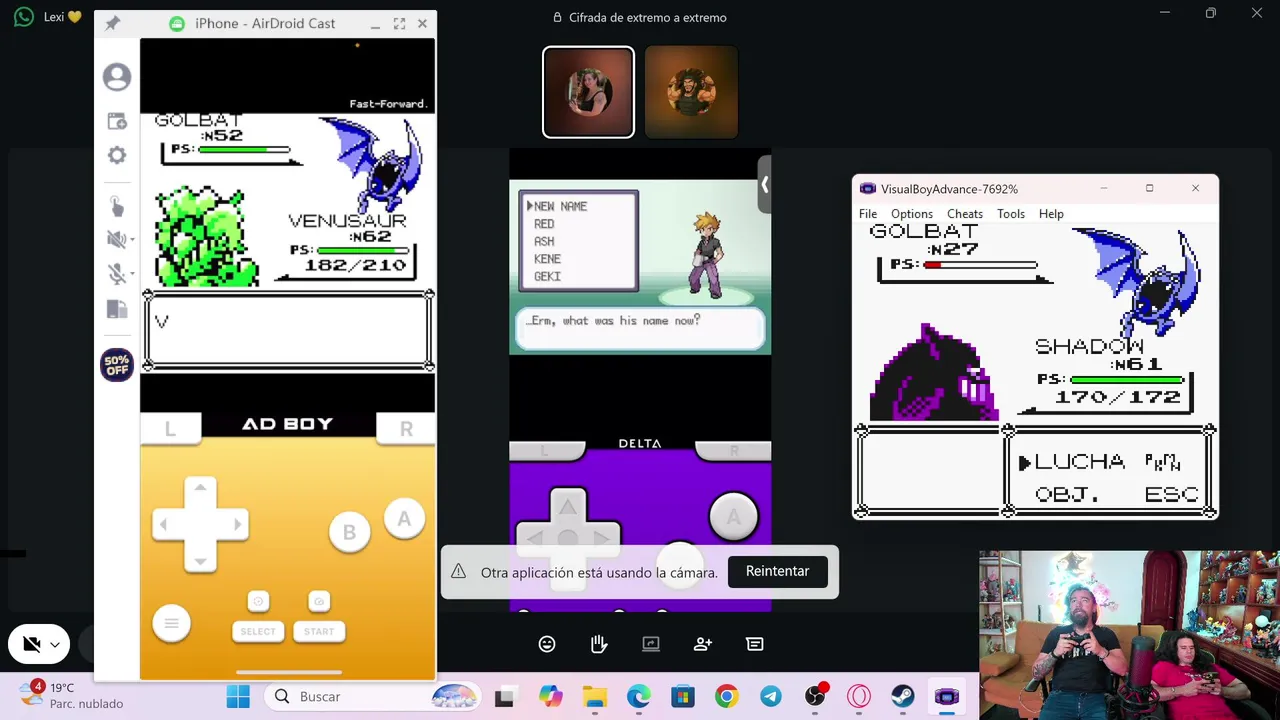The image size is (1280, 720).
Task: Click the AirDroid screen rotation device icon
Action: [117, 309]
